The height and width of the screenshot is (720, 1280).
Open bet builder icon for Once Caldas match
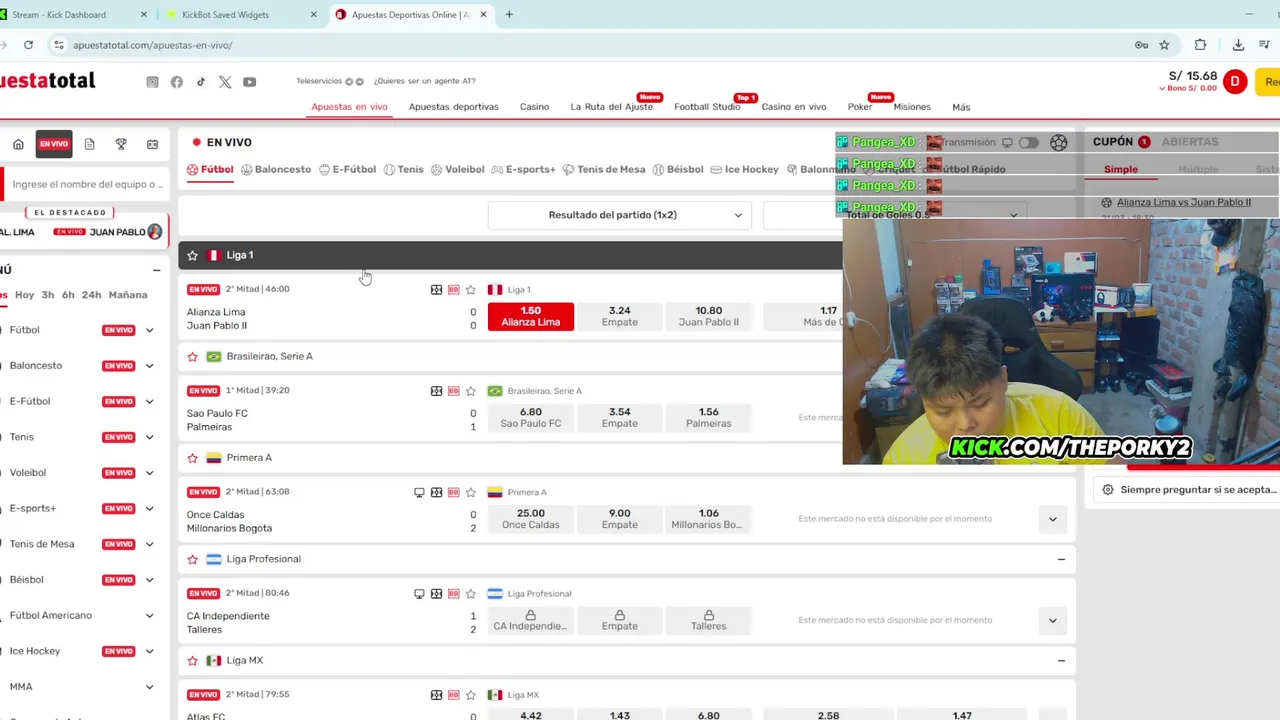(453, 492)
